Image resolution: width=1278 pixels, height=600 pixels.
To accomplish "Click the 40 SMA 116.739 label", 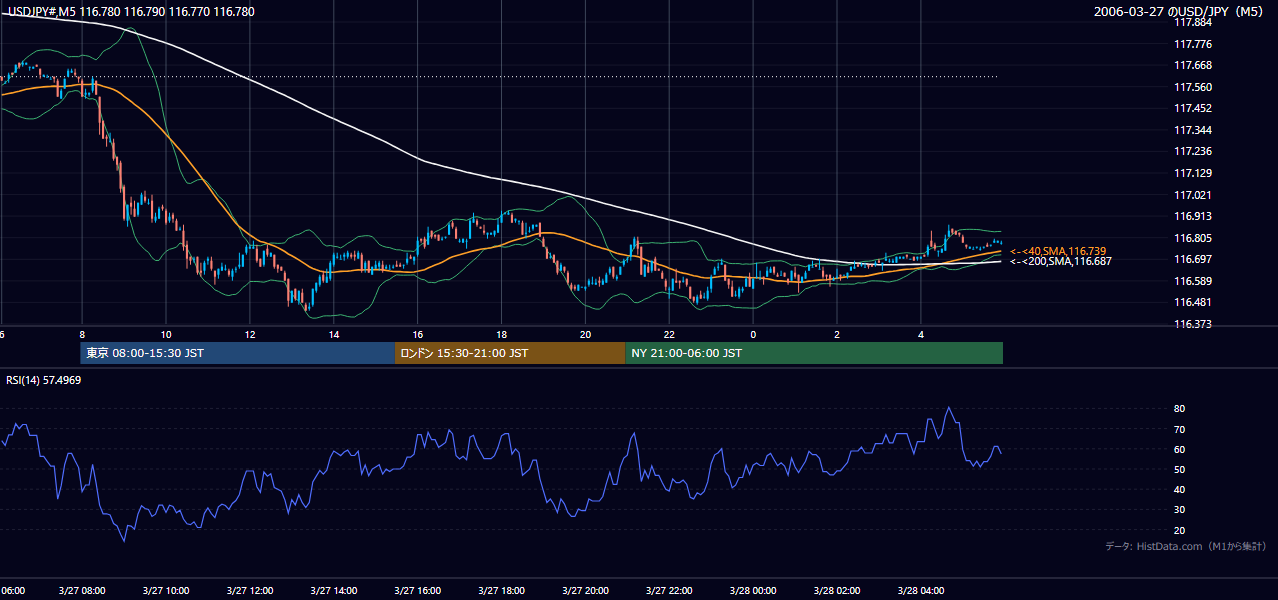I will point(1058,251).
